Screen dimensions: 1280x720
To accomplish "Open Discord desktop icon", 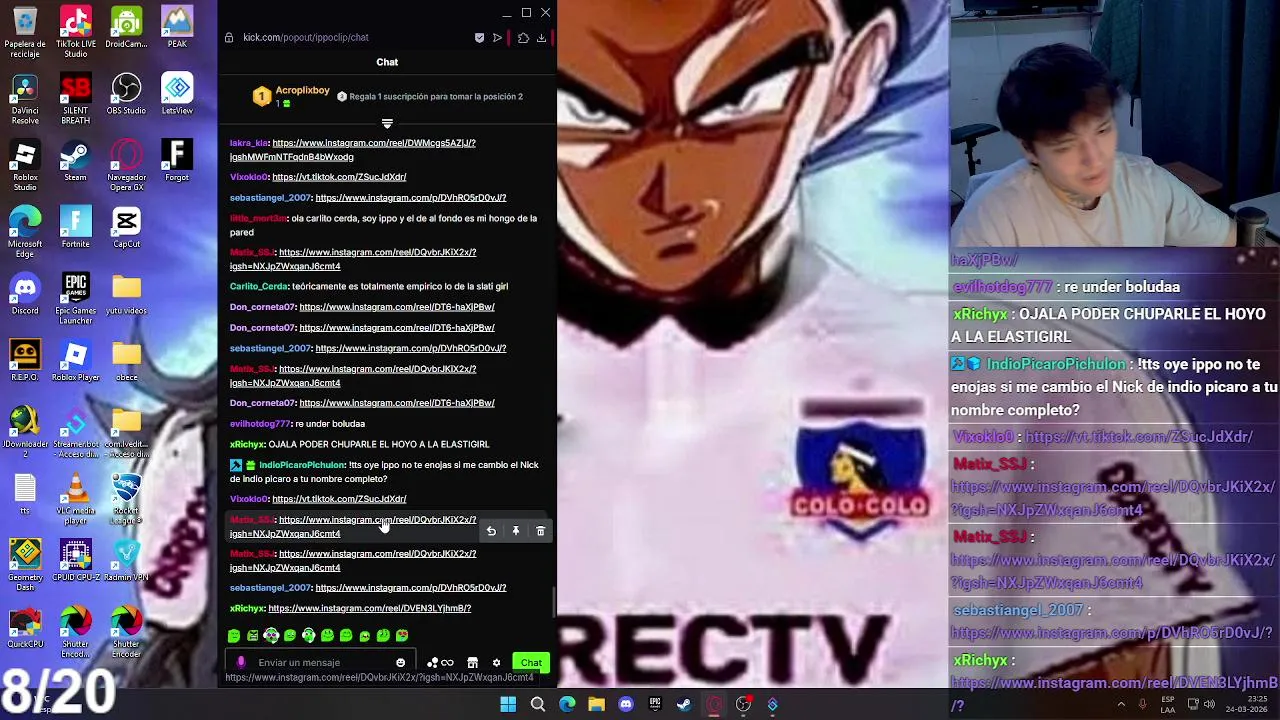I will pyautogui.click(x=25, y=295).
